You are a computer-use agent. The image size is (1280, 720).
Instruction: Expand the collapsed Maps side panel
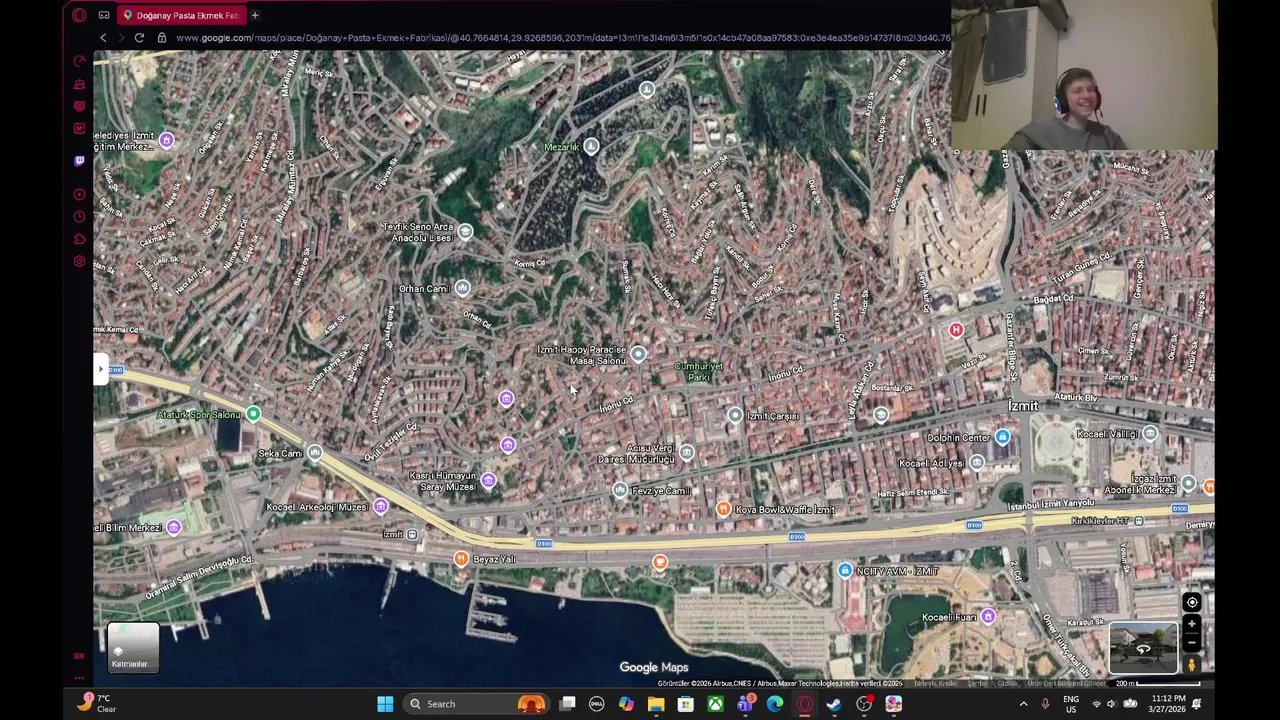click(100, 369)
